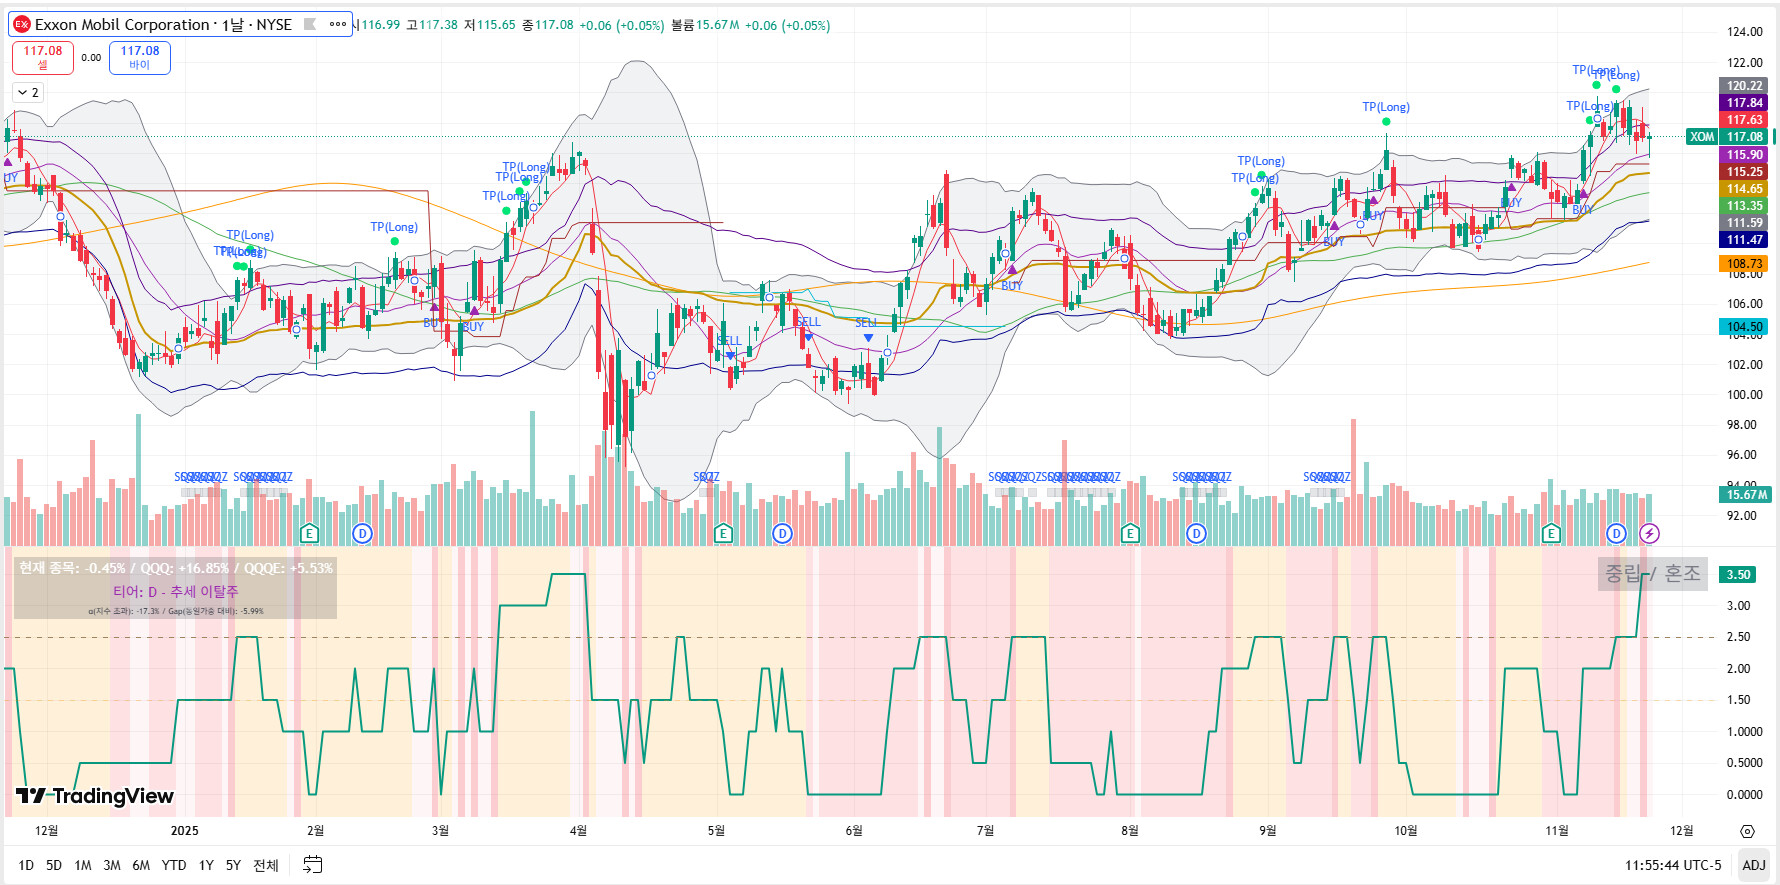Click the TP(Long) marker in early October
This screenshot has width=1780, height=885.
coord(1386,107)
